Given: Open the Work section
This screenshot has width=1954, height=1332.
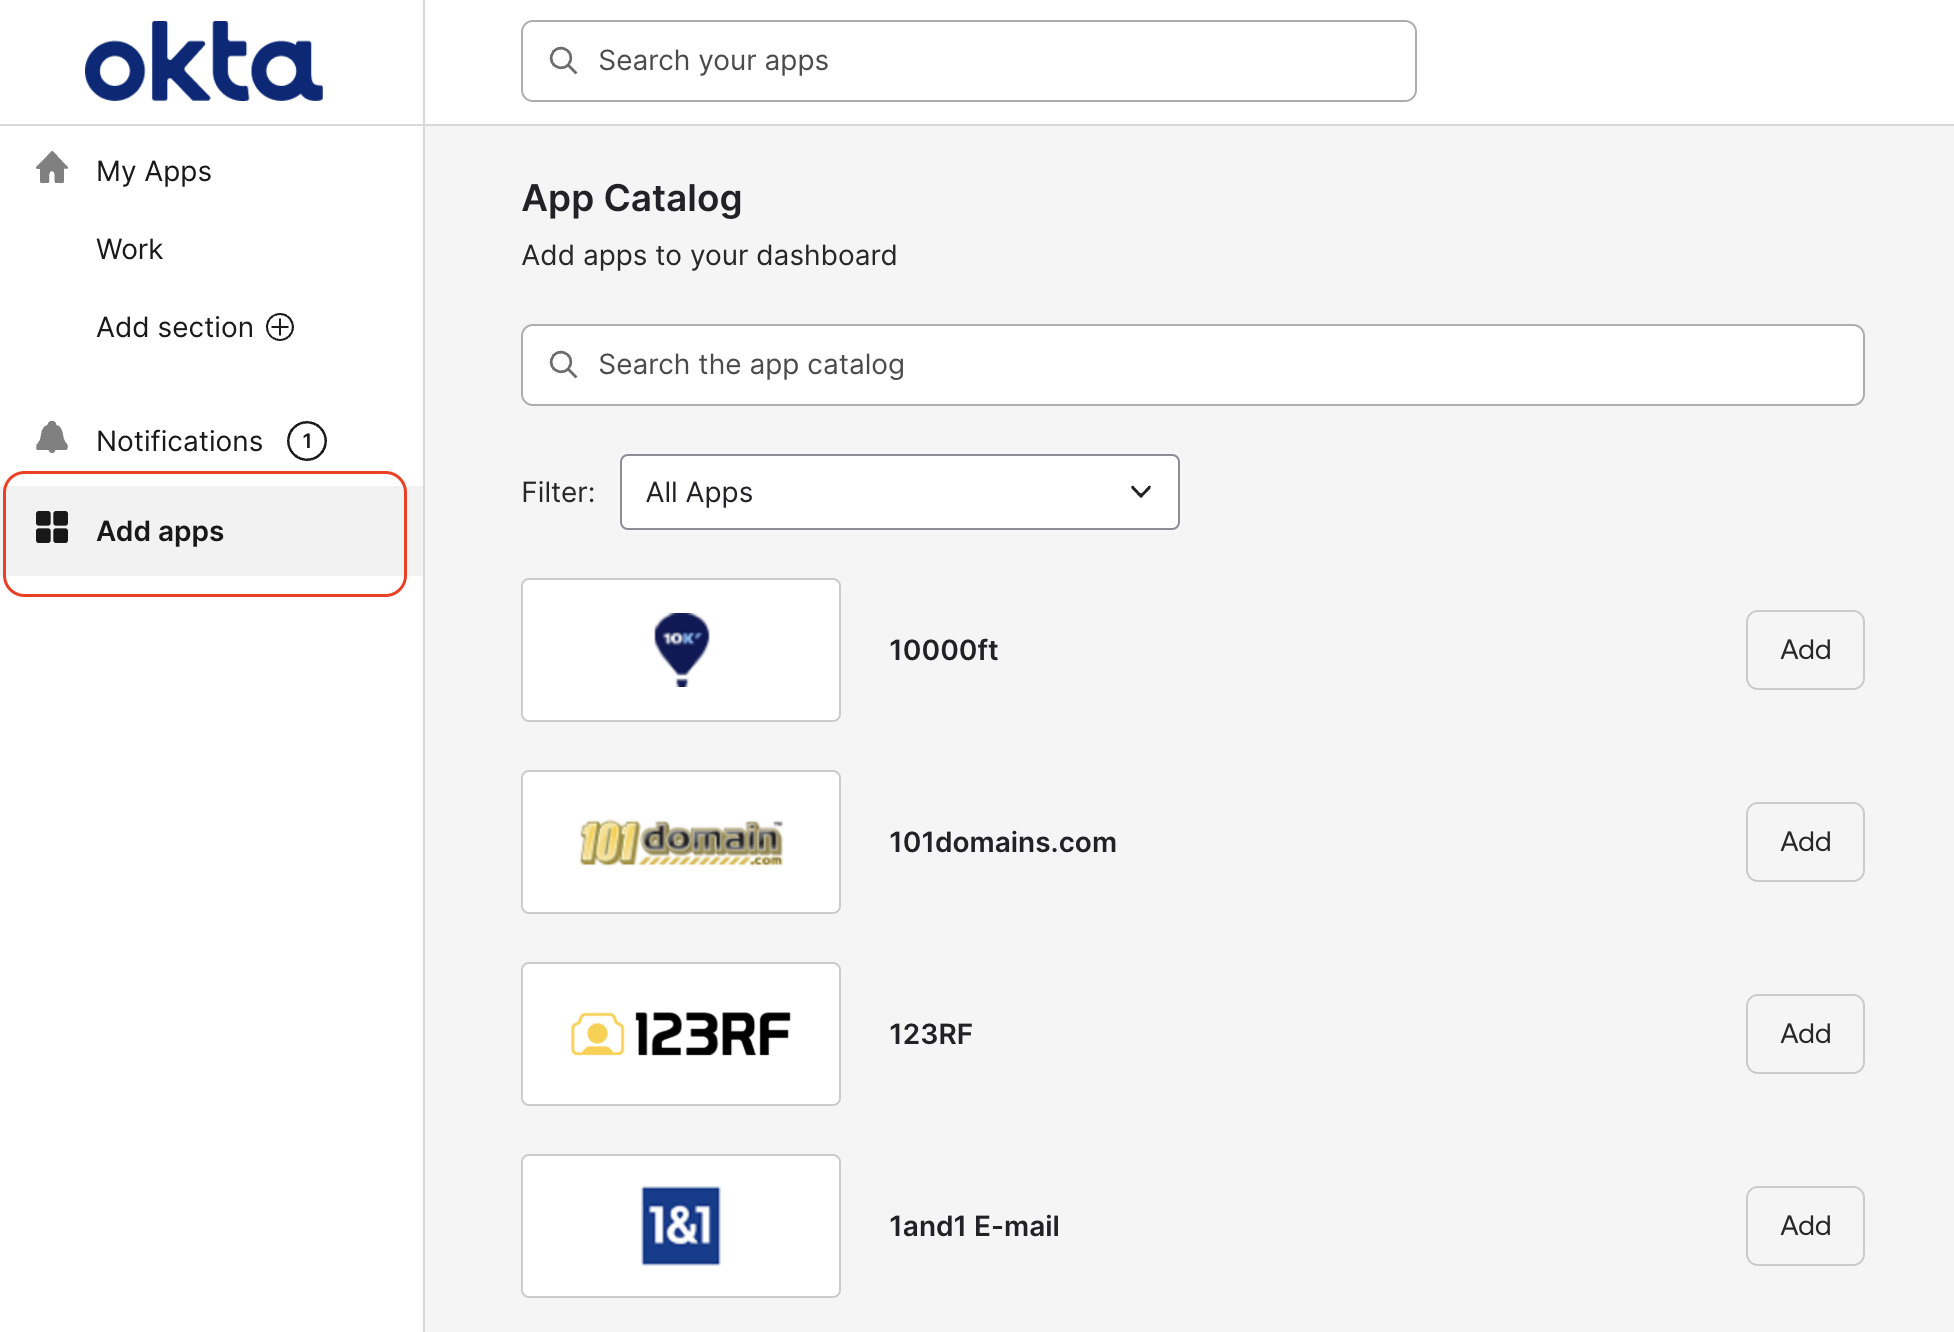Looking at the screenshot, I should [x=129, y=249].
